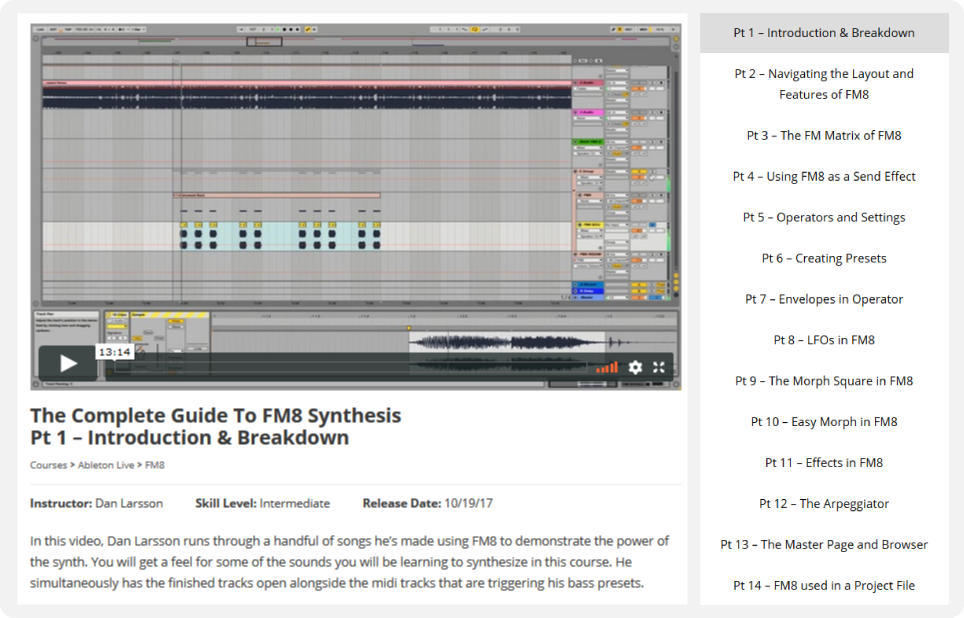Open the Courses breadcrumb link
Viewport: 964px width, 618px height.
pyautogui.click(x=49, y=465)
